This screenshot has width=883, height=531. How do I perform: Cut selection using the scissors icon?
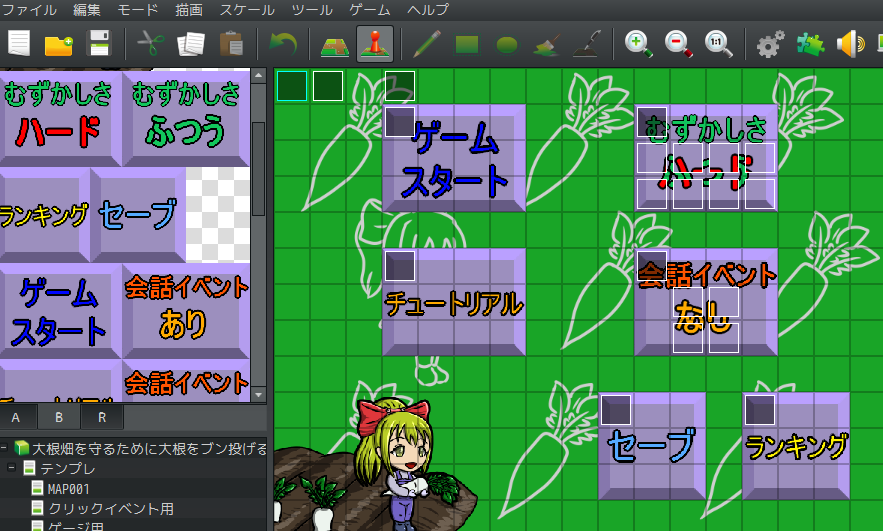pos(150,43)
